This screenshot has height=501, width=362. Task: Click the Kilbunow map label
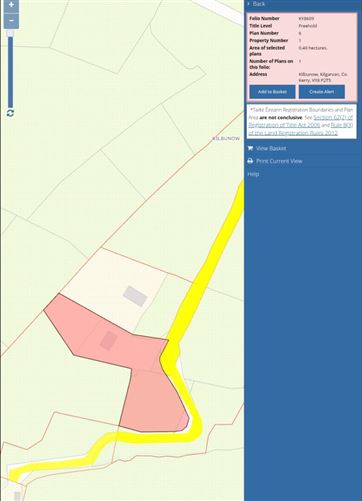(226, 138)
